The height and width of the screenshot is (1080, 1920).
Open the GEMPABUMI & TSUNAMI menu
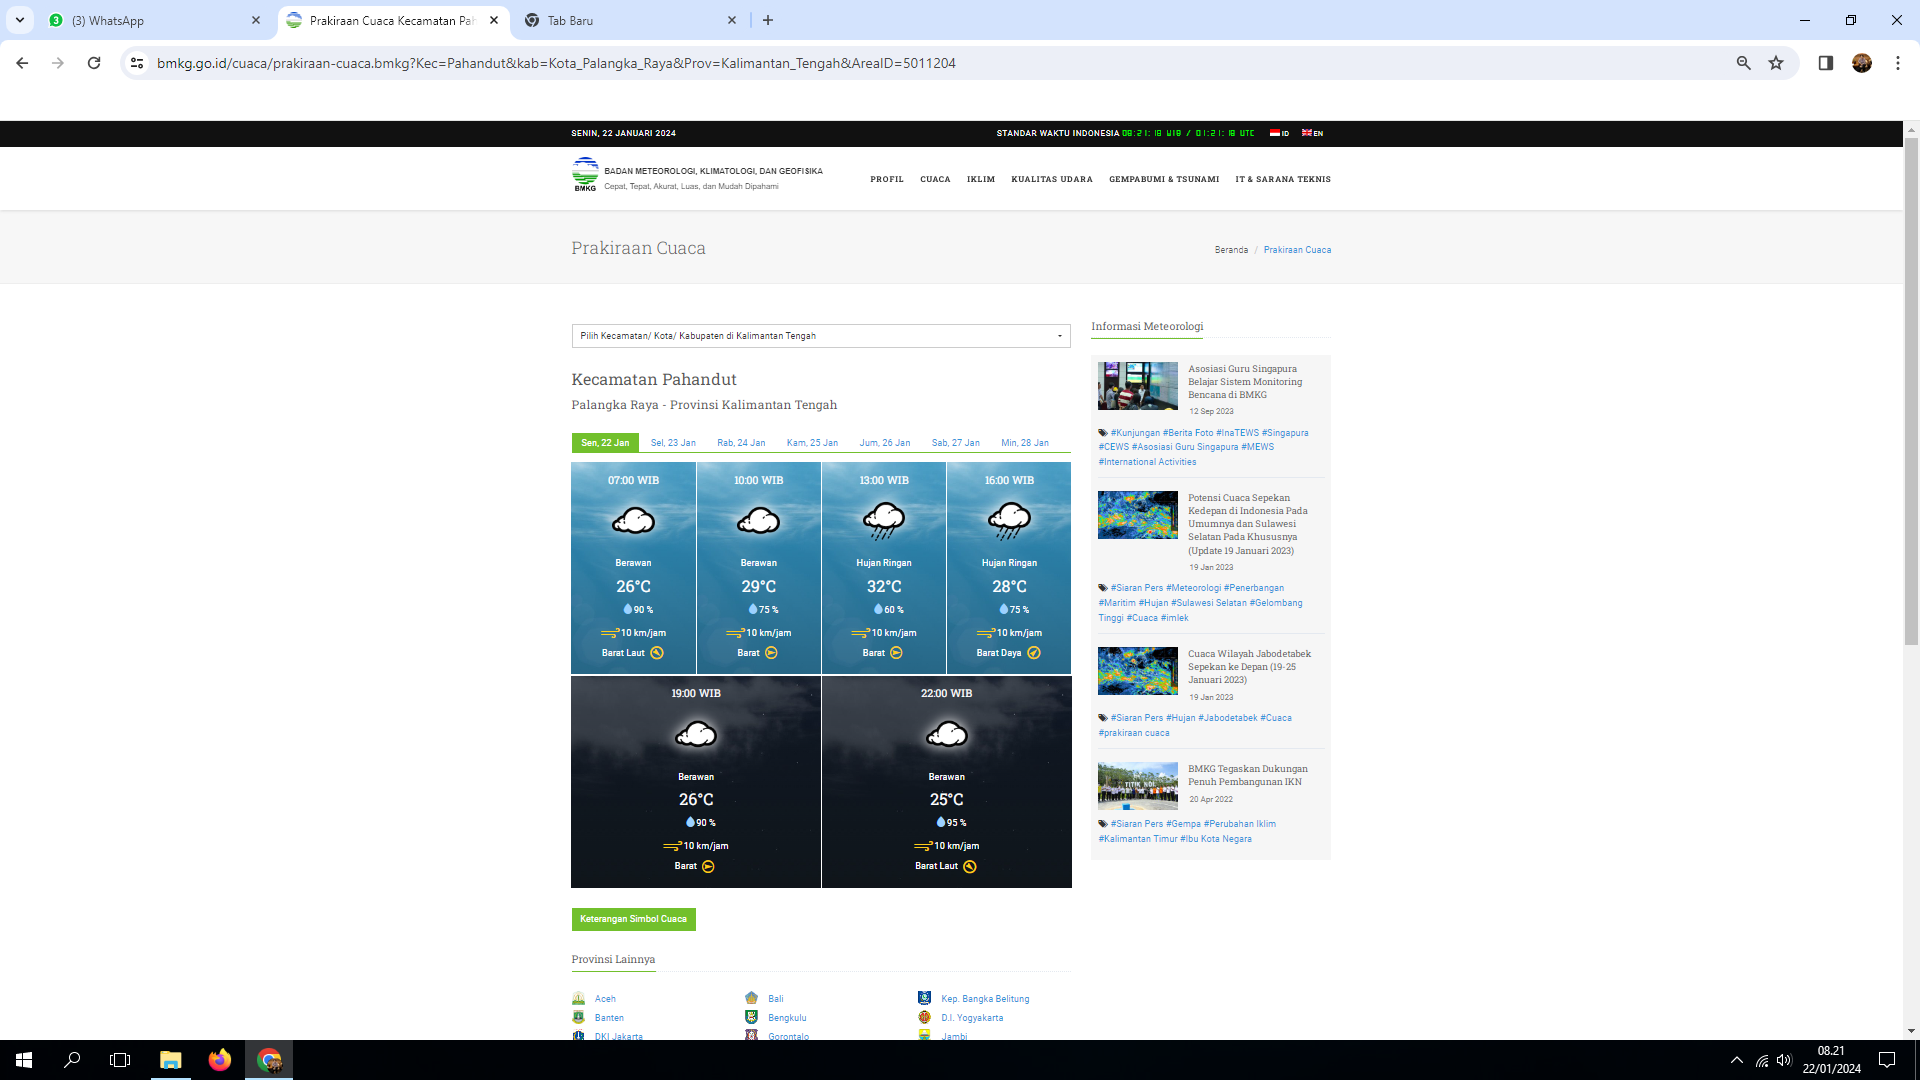tap(1164, 180)
